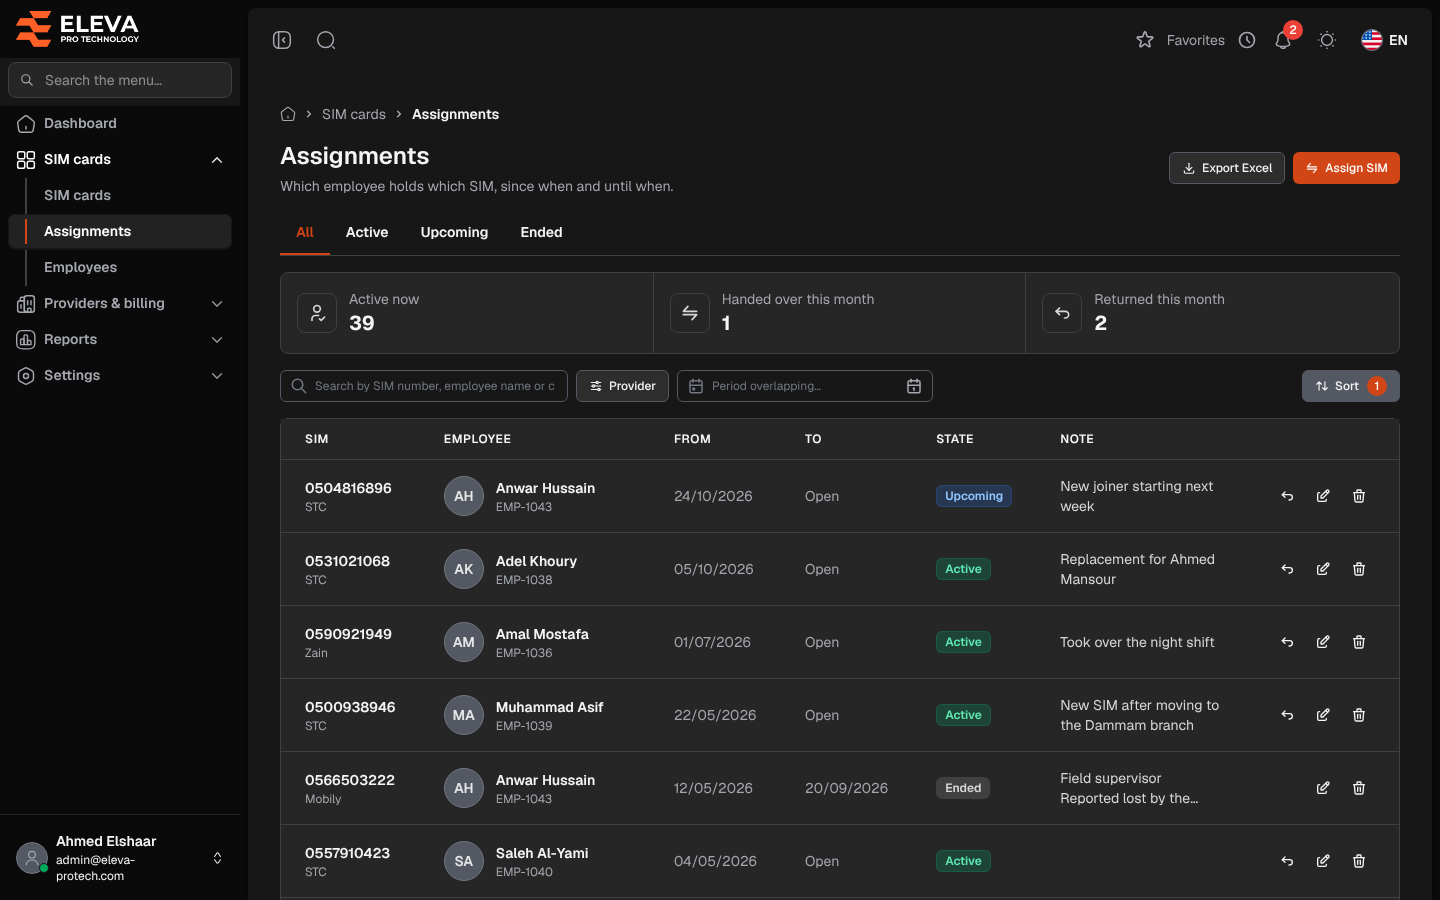
Task: Open the Provider filter
Action: pyautogui.click(x=622, y=386)
